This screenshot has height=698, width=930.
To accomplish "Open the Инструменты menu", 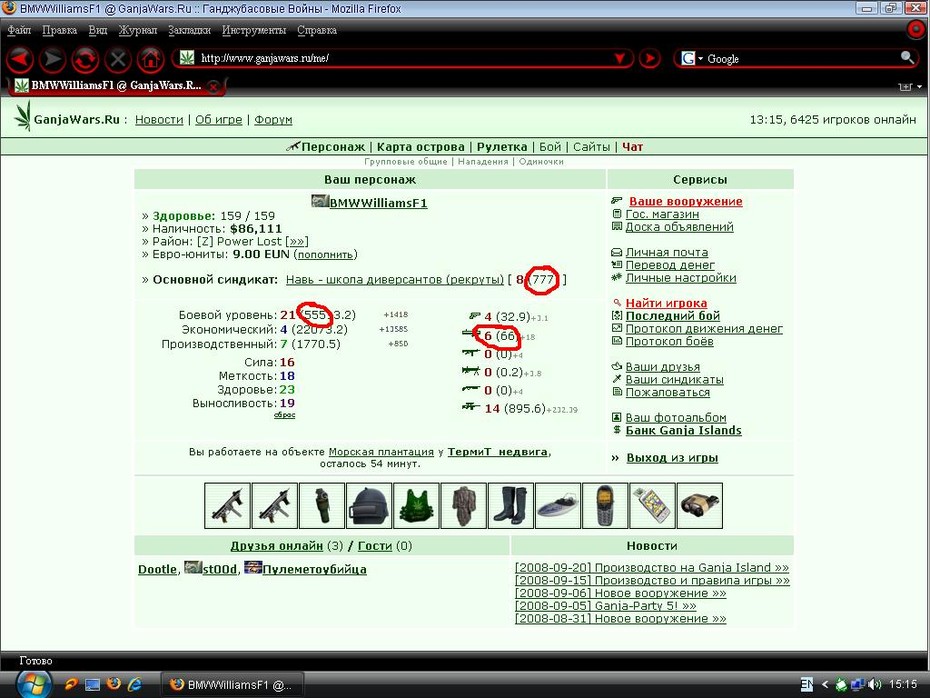I will (254, 30).
